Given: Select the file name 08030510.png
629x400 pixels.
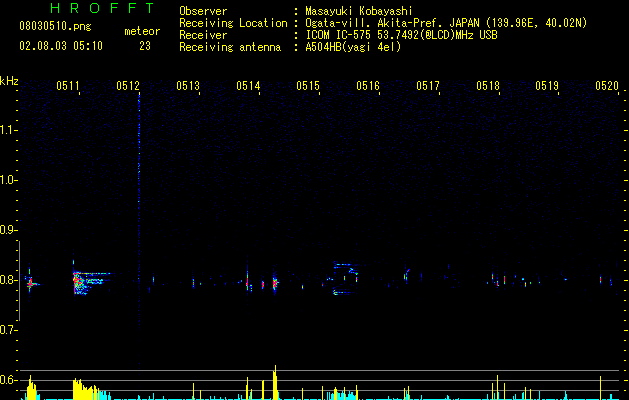Looking at the screenshot, I should coord(55,27).
